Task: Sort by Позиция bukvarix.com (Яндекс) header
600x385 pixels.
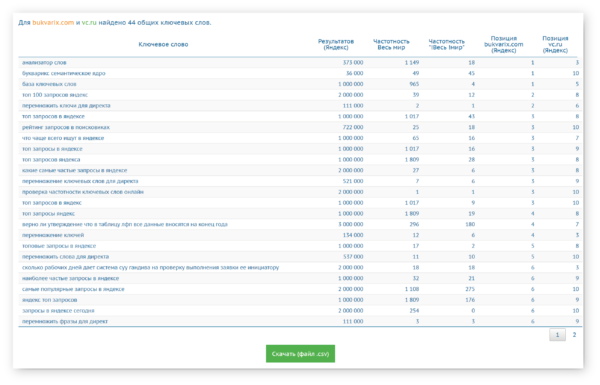Action: coord(504,44)
